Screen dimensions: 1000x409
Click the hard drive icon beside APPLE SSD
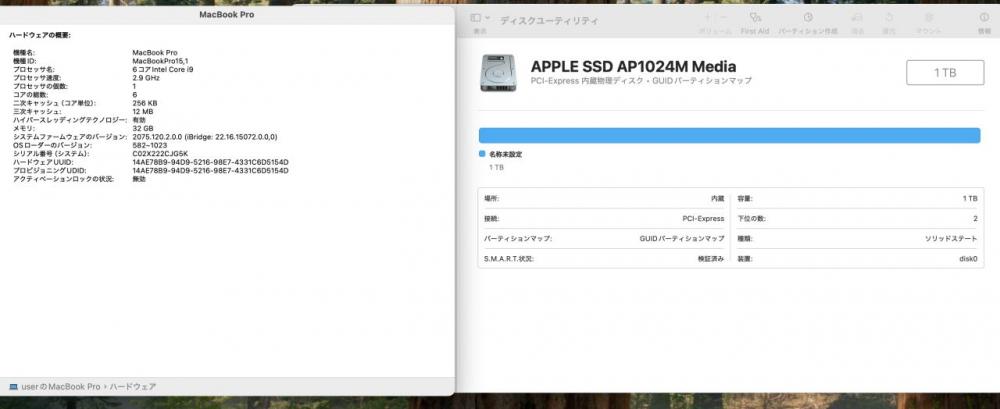pos(498,72)
